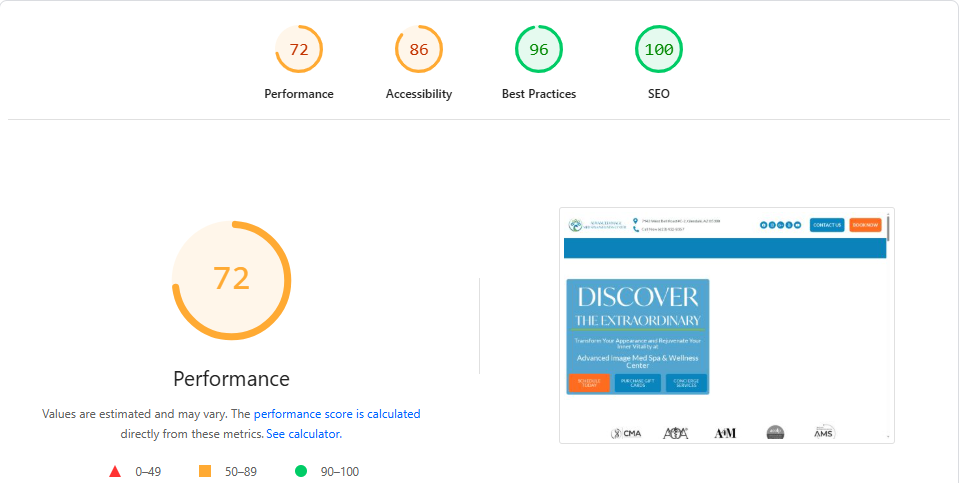Image resolution: width=959 pixels, height=483 pixels.
Task: Click the Discover the Extraordinary hero banner
Action: pyautogui.click(x=637, y=310)
